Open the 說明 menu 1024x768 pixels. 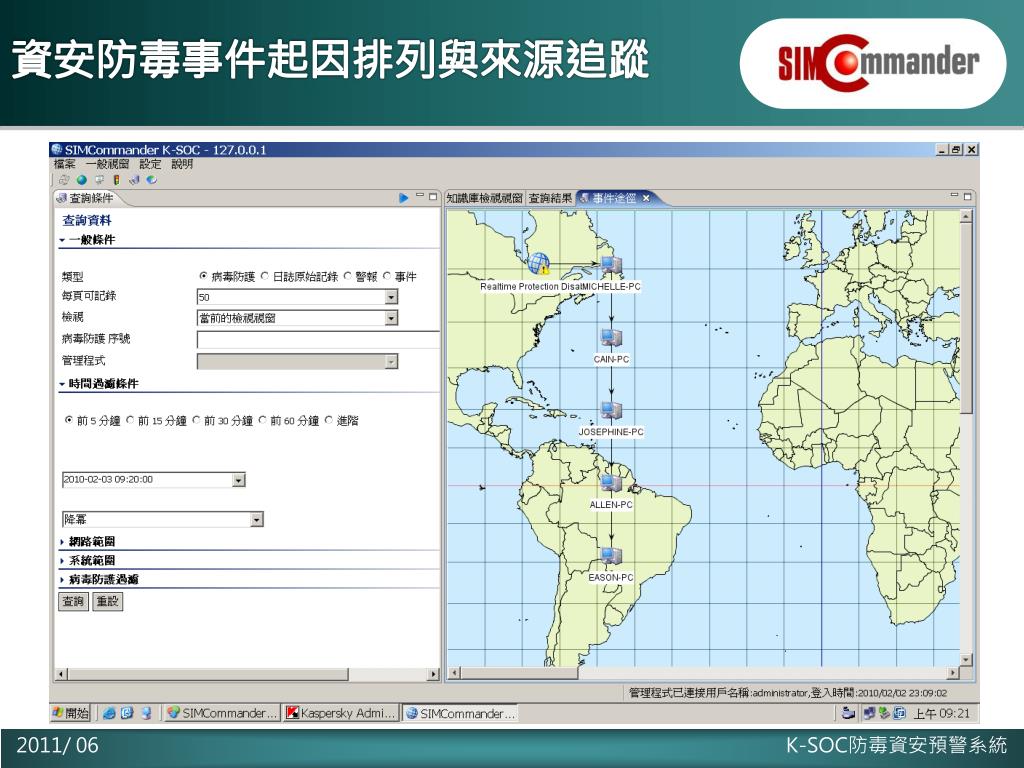pos(182,164)
